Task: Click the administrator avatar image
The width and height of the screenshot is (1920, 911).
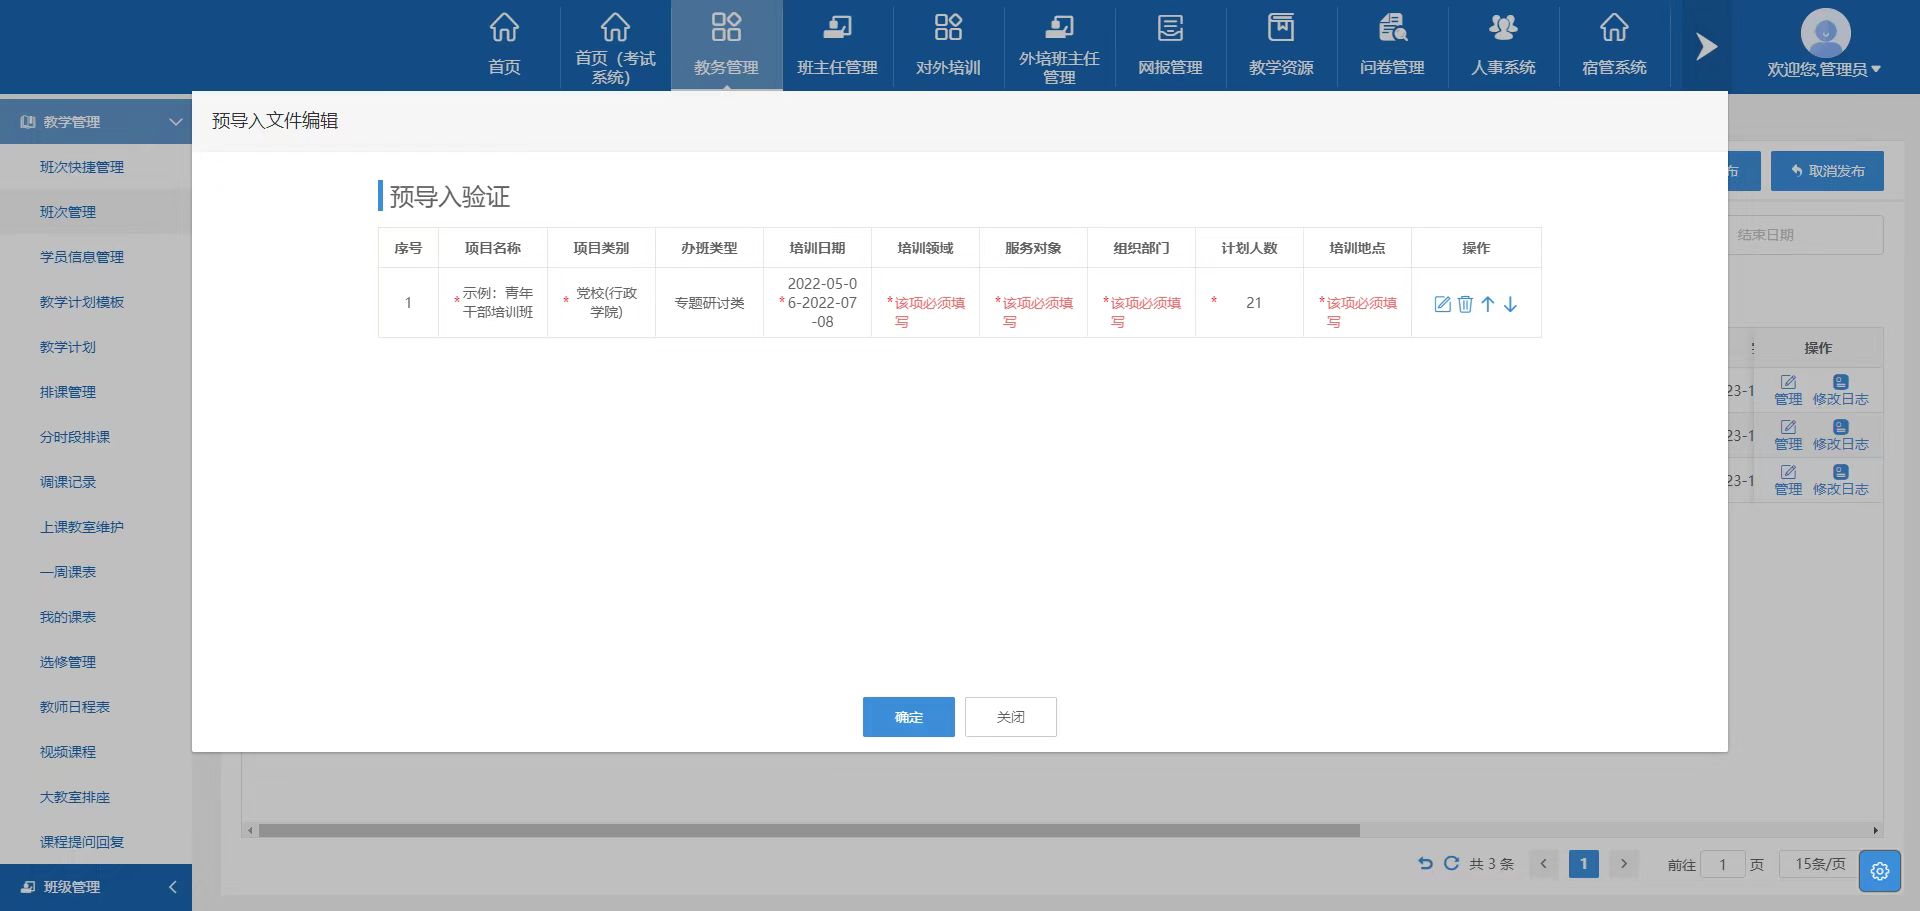Action: pos(1825,33)
